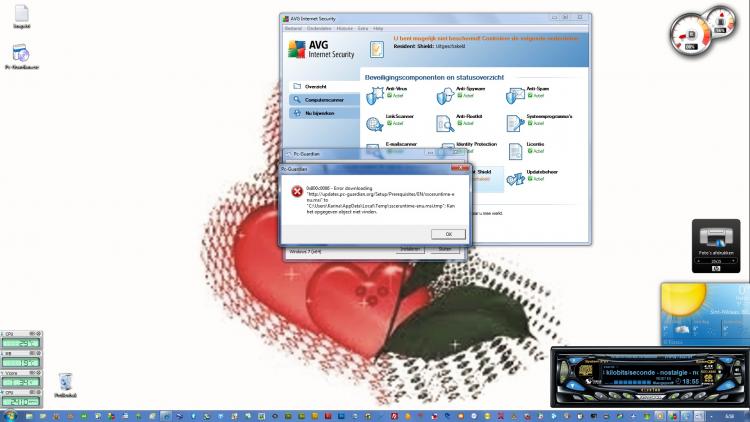Click the Windows Start orb

[9, 416]
